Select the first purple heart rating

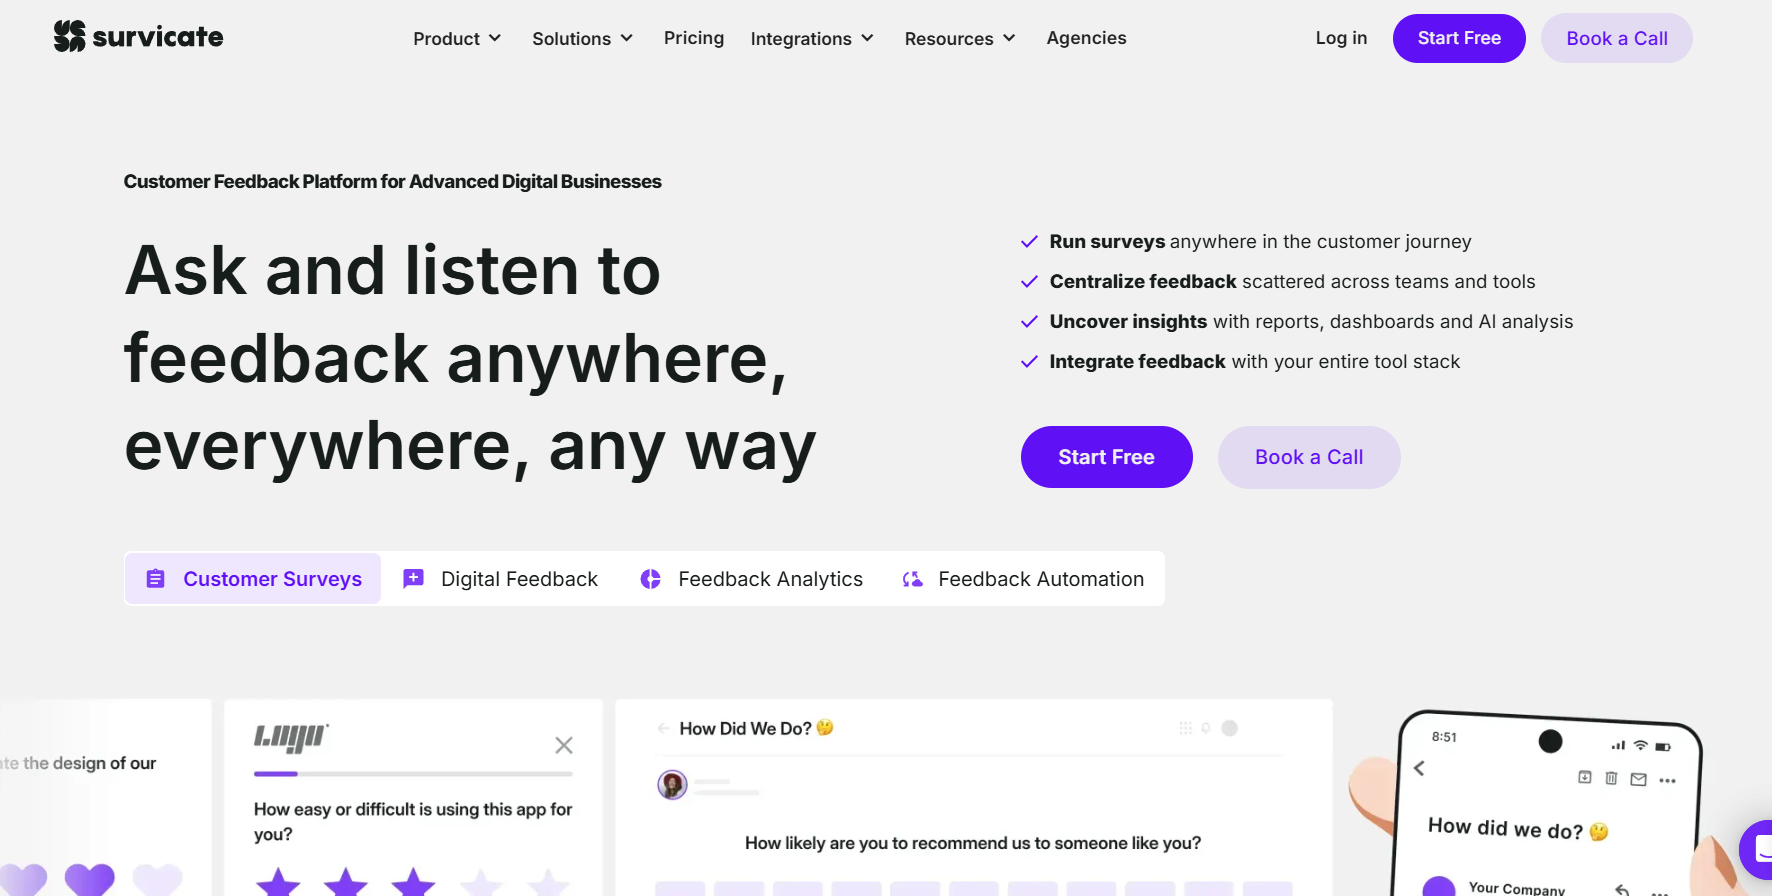pos(24,879)
